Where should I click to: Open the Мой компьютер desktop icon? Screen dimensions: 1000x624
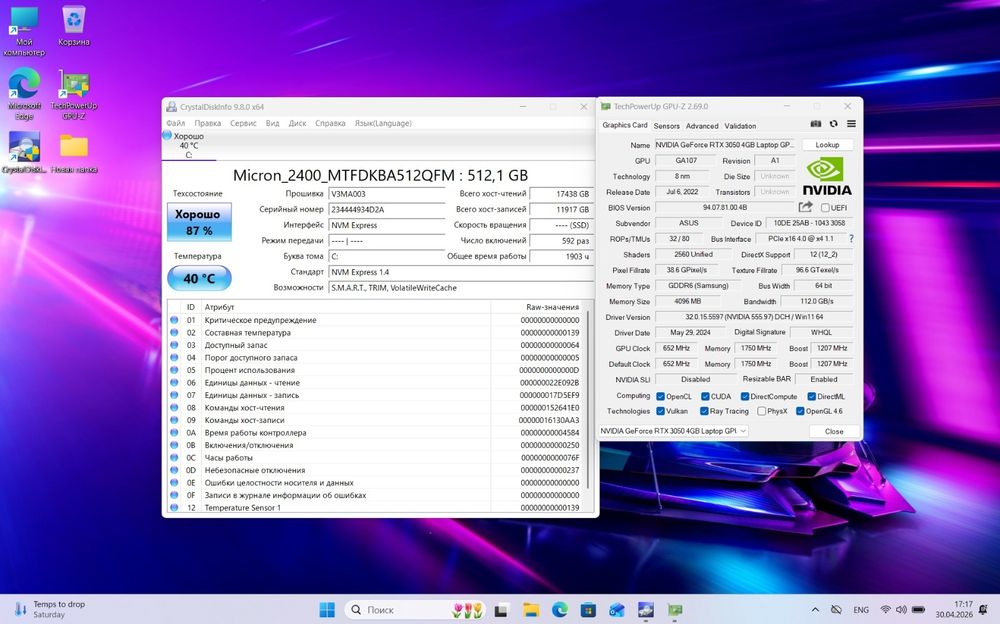click(24, 31)
